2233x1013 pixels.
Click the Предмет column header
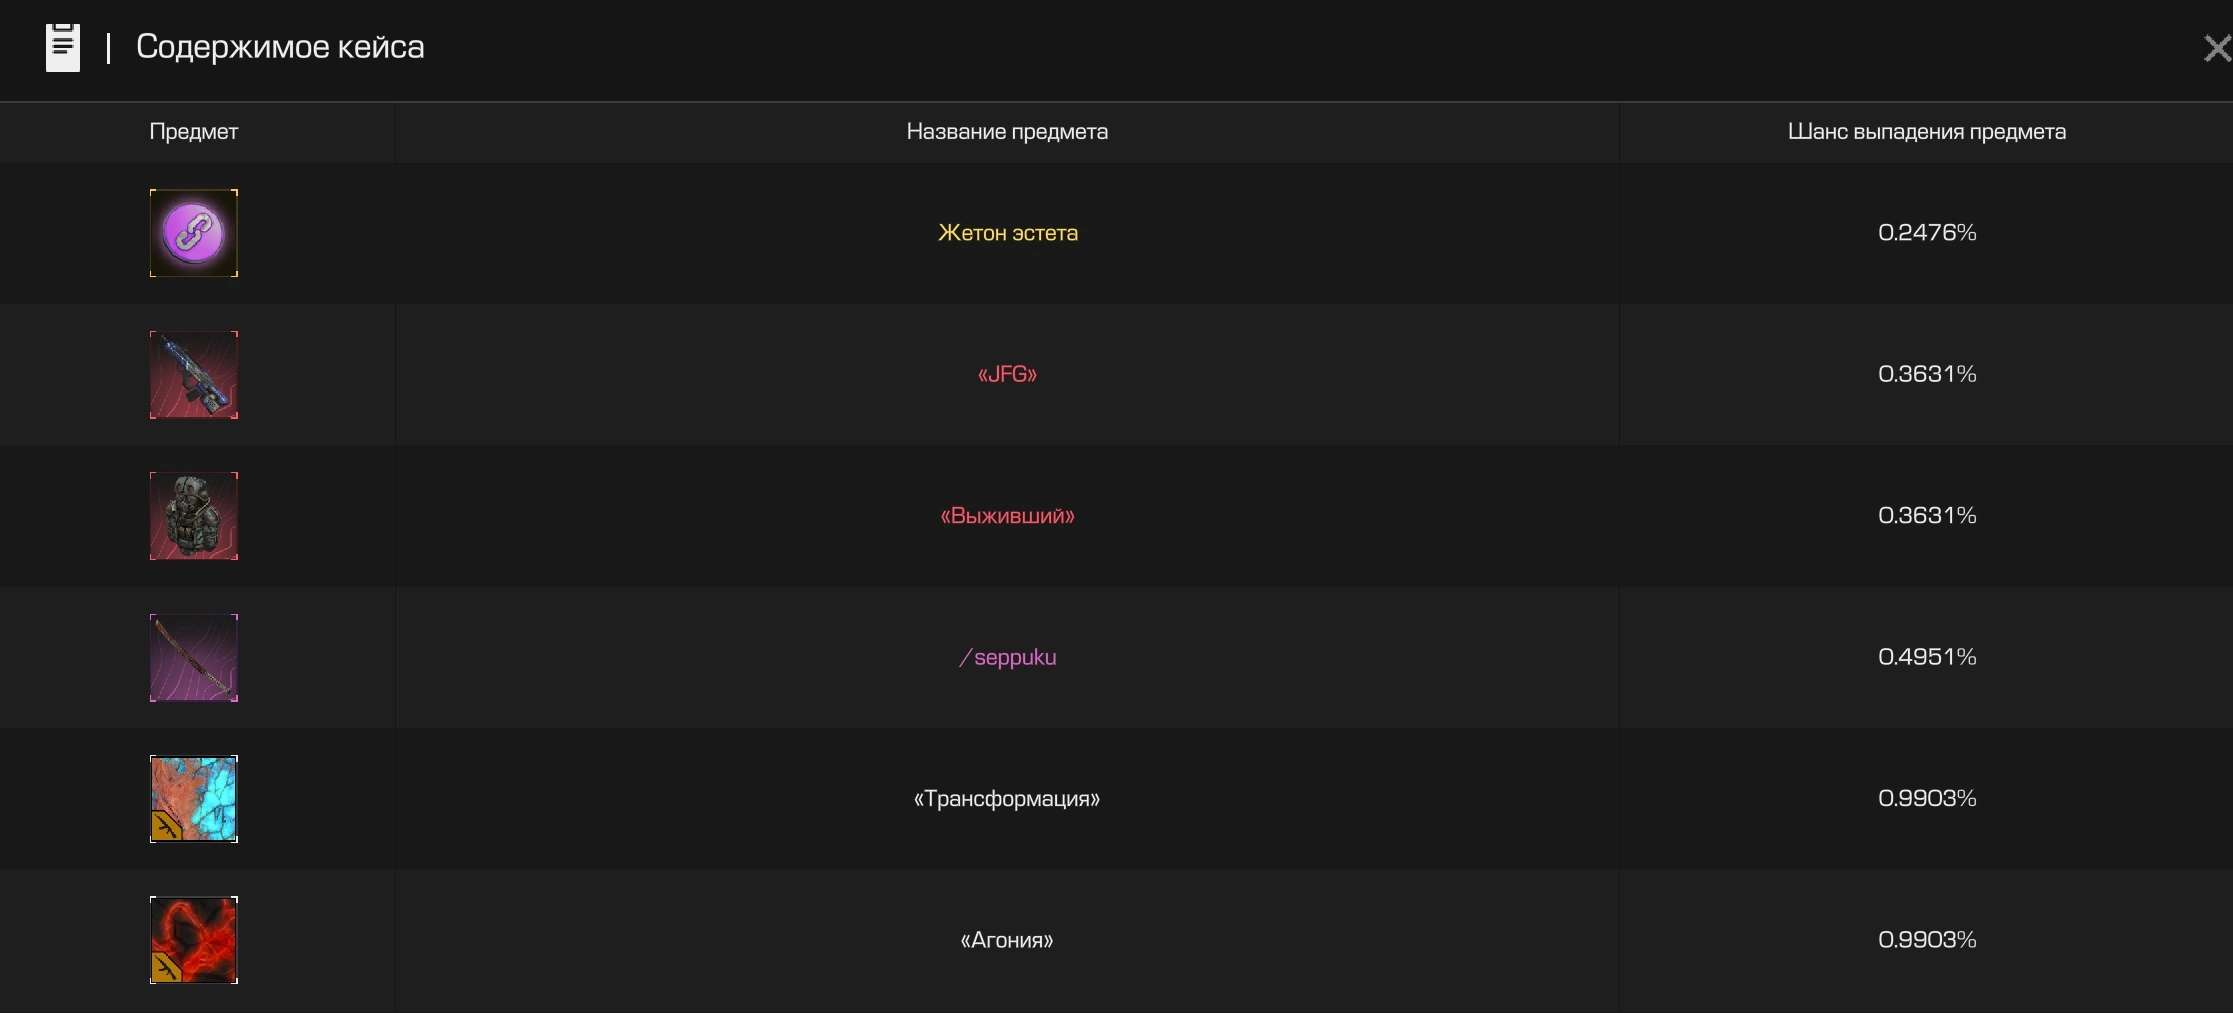(x=194, y=132)
